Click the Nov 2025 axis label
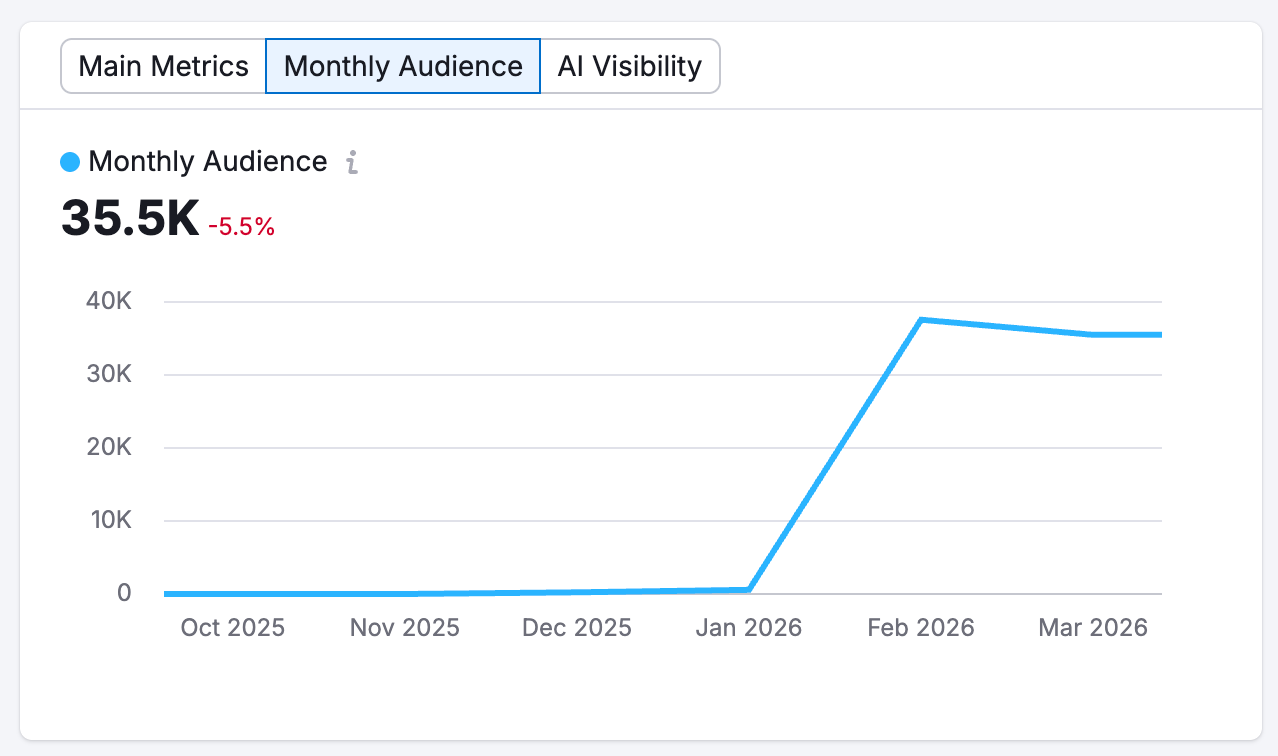 [x=404, y=627]
